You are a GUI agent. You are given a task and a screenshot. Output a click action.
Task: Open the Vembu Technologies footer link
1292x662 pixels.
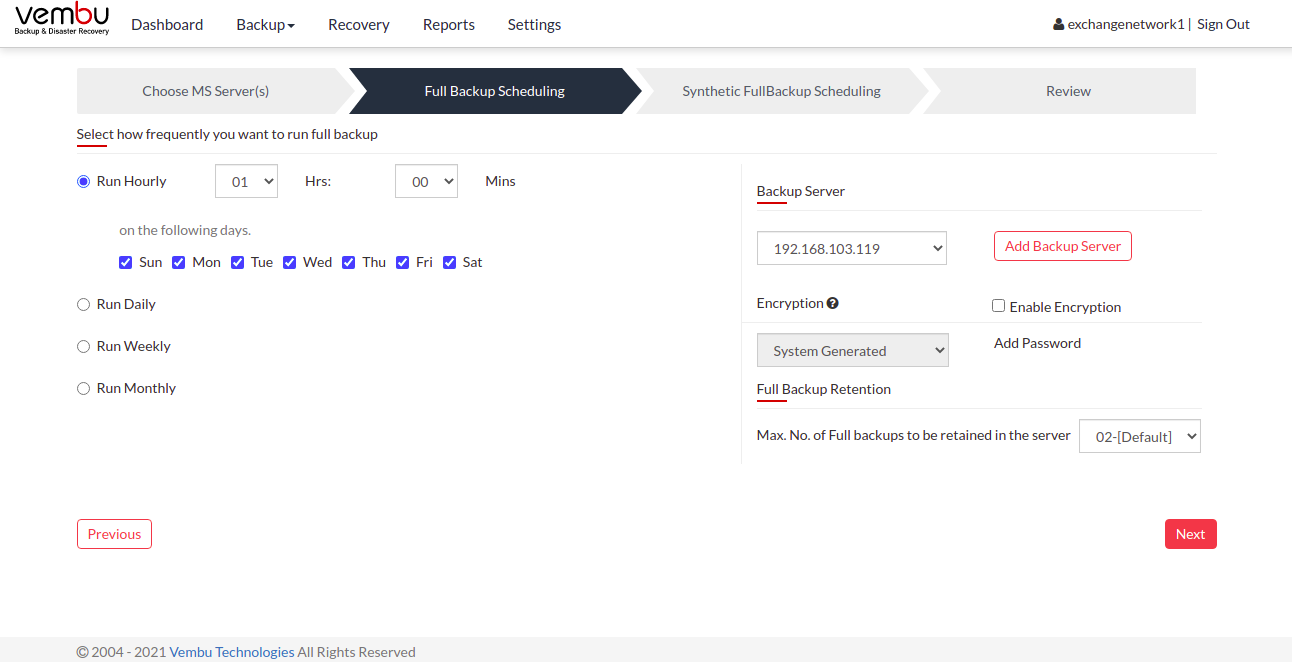pos(232,652)
